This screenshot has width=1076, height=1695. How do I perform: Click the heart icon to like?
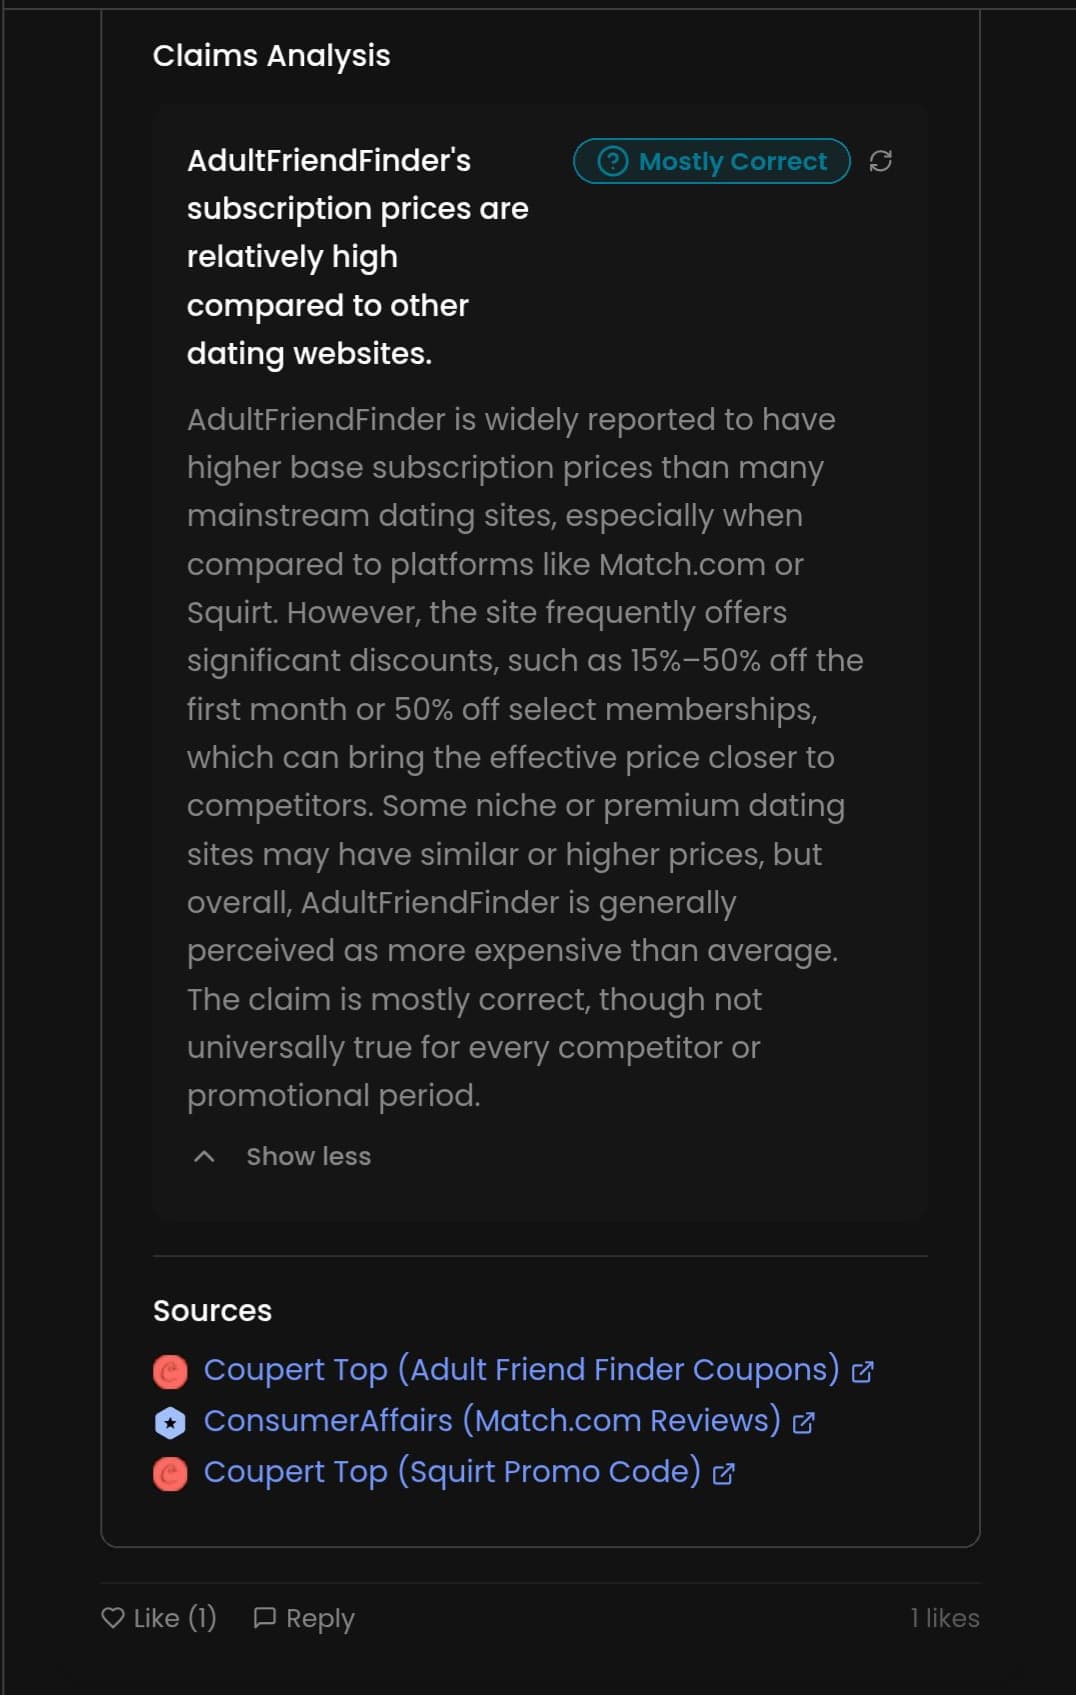[x=113, y=1617]
